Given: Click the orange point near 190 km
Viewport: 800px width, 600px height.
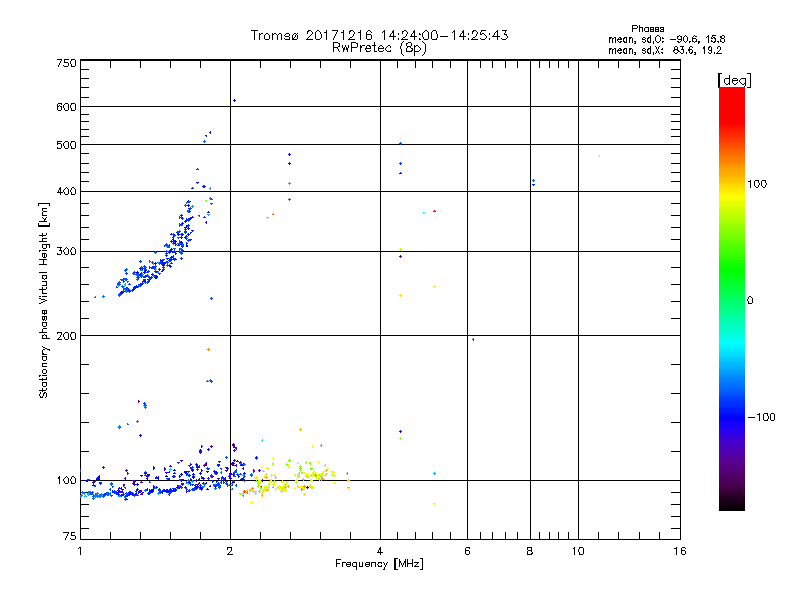Looking at the screenshot, I should click(208, 349).
